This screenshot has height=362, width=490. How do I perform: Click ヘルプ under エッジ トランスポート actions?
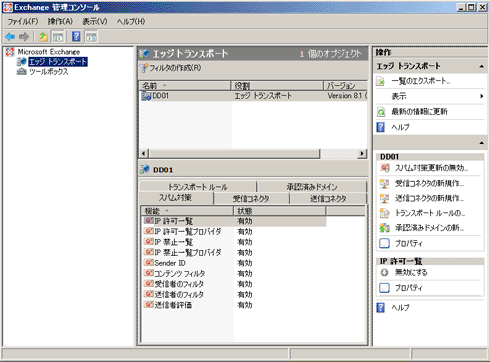pyautogui.click(x=400, y=127)
